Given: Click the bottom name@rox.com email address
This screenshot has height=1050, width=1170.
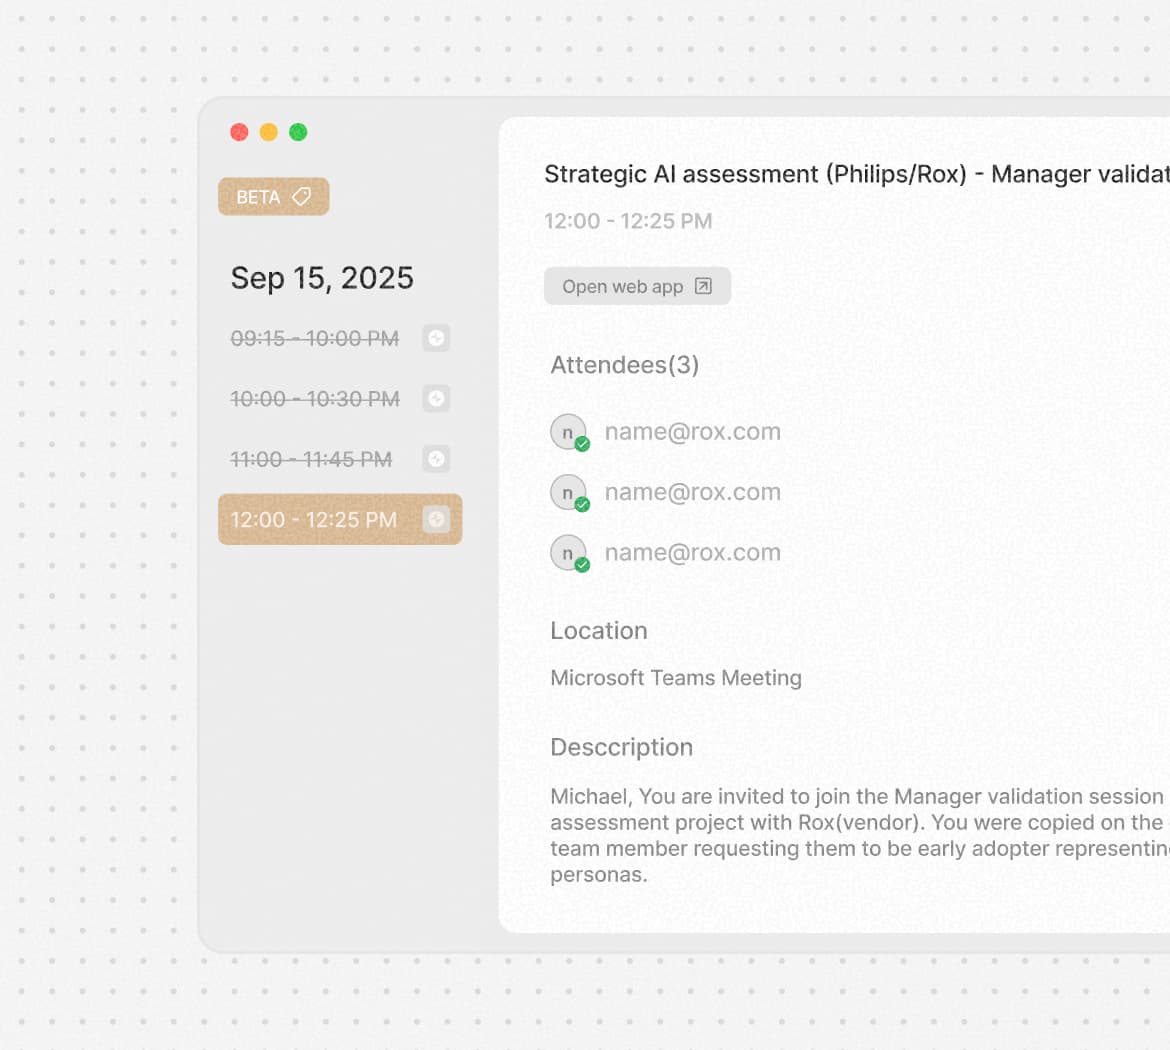Looking at the screenshot, I should [692, 553].
